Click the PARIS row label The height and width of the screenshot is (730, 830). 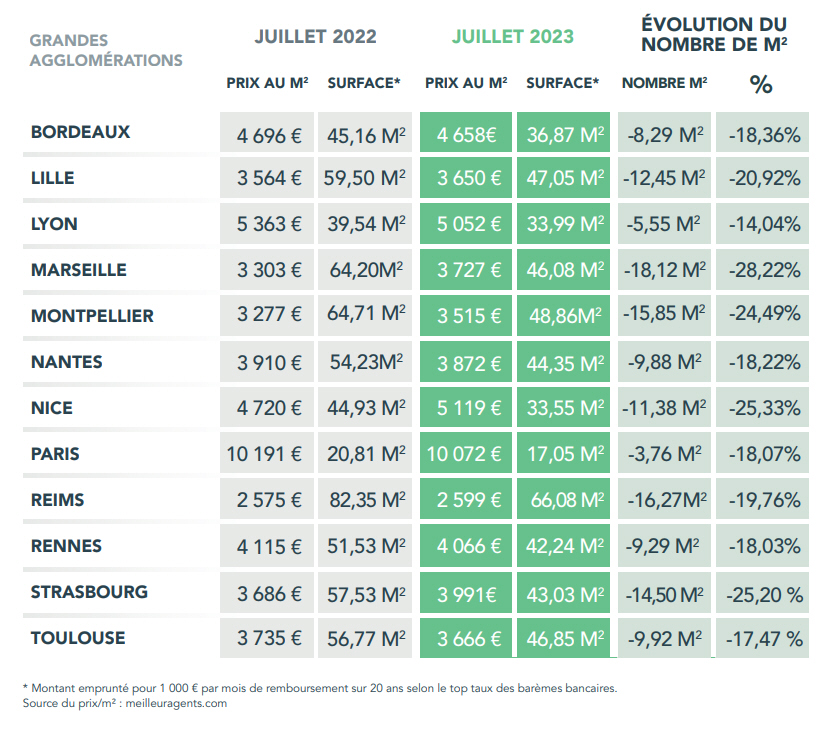coord(56,454)
